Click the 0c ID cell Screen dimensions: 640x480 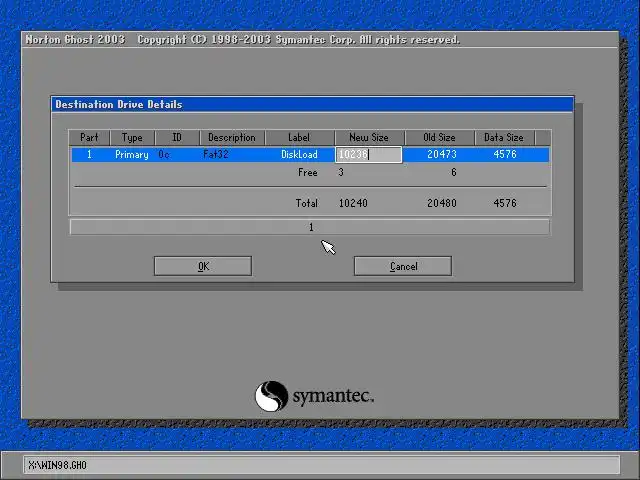pyautogui.click(x=164, y=154)
